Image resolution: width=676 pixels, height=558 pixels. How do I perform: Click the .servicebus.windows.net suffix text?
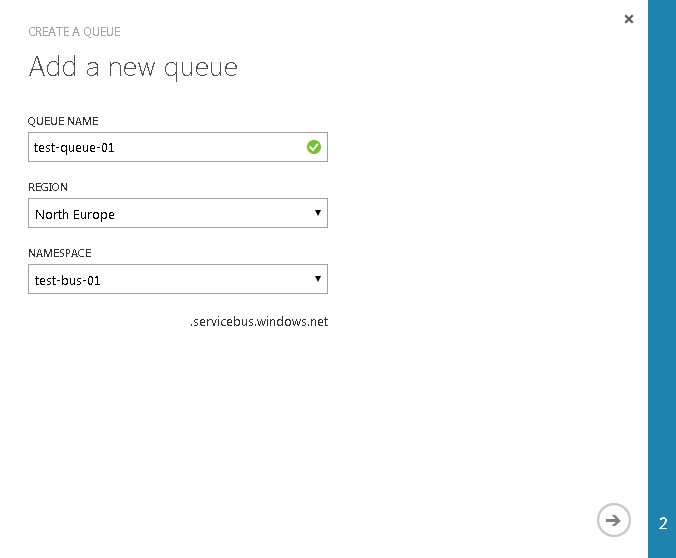pyautogui.click(x=259, y=322)
